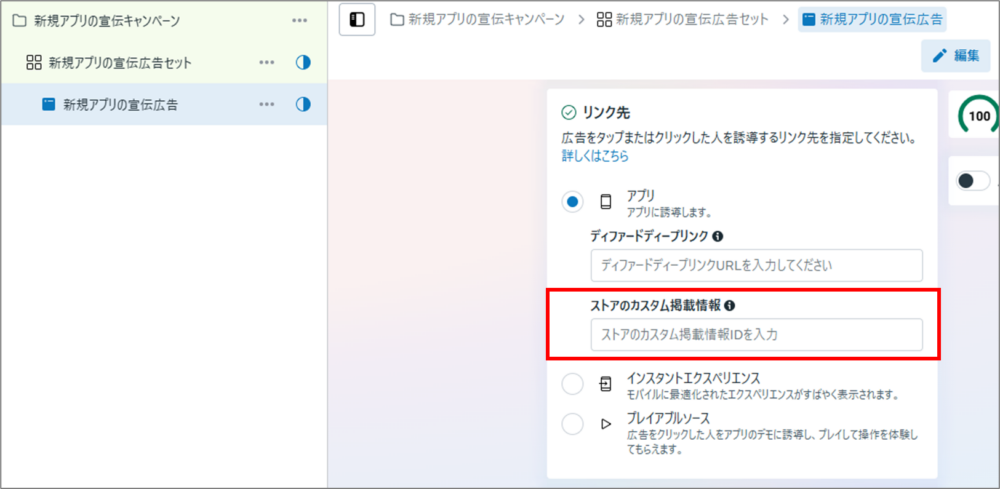Click info icon beside ストアのカスタム掲載情報
The height and width of the screenshot is (489, 1000).
(x=730, y=305)
